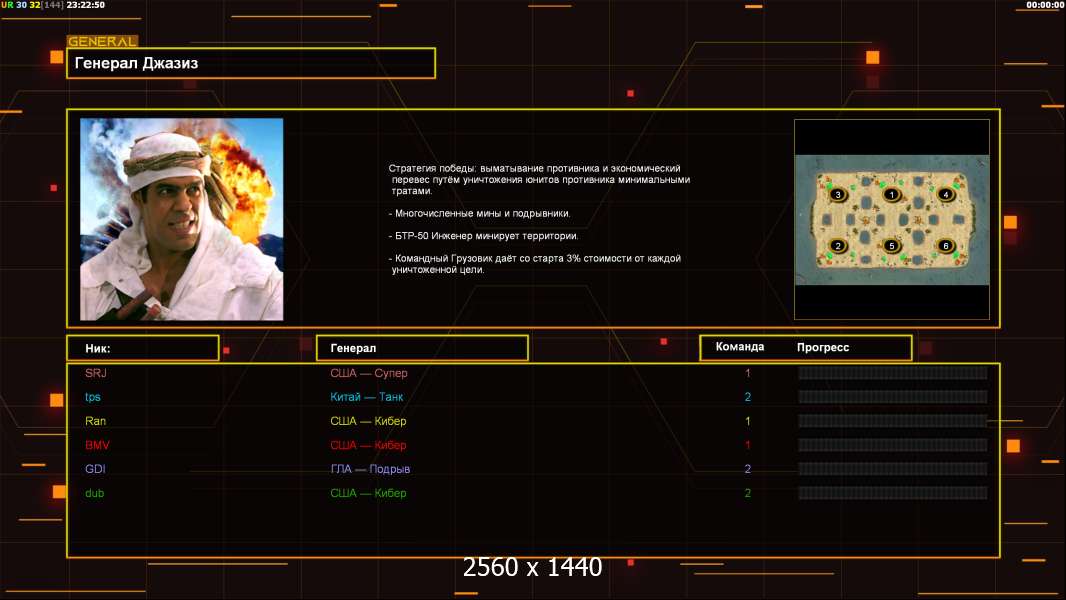Click the Ник: column header
1066x600 pixels.
(143, 348)
